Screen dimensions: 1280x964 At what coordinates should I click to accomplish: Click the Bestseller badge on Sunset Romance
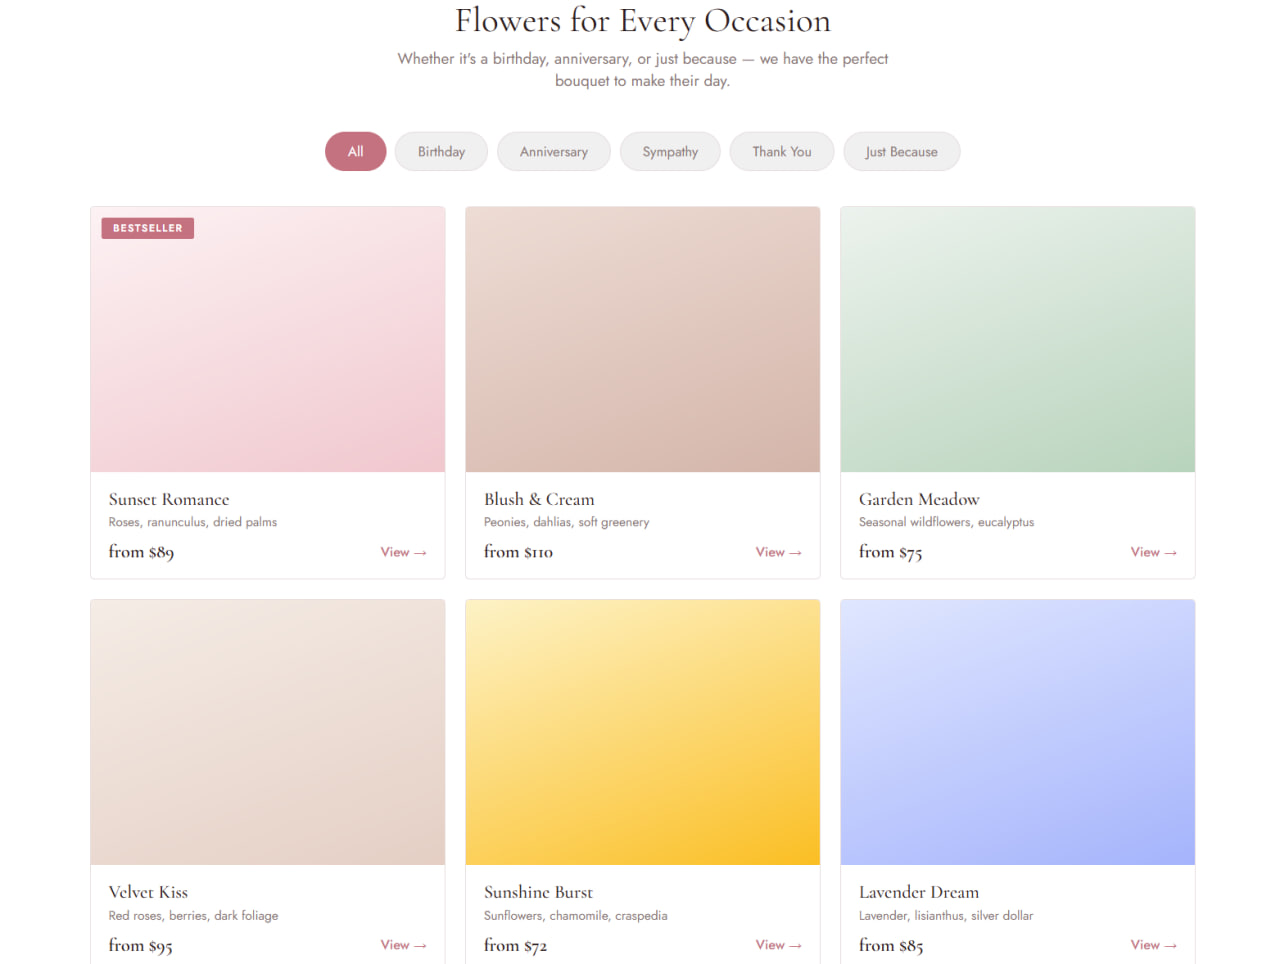click(x=148, y=228)
